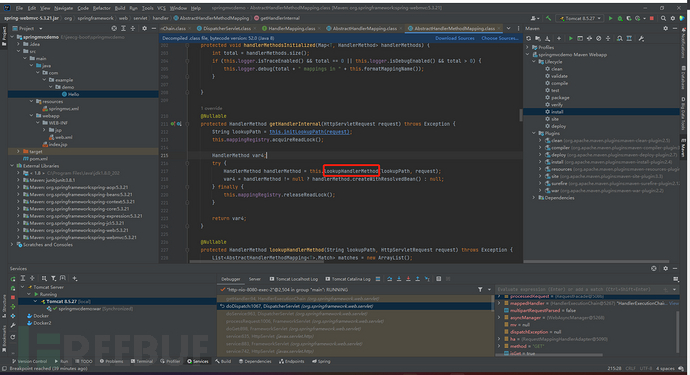Screen dimensions: 690x375
Task: Click Select Opened File target icon
Action: (x=114, y=29)
